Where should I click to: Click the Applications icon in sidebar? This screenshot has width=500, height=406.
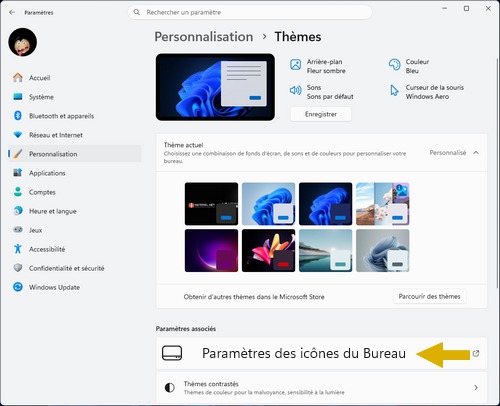point(18,173)
